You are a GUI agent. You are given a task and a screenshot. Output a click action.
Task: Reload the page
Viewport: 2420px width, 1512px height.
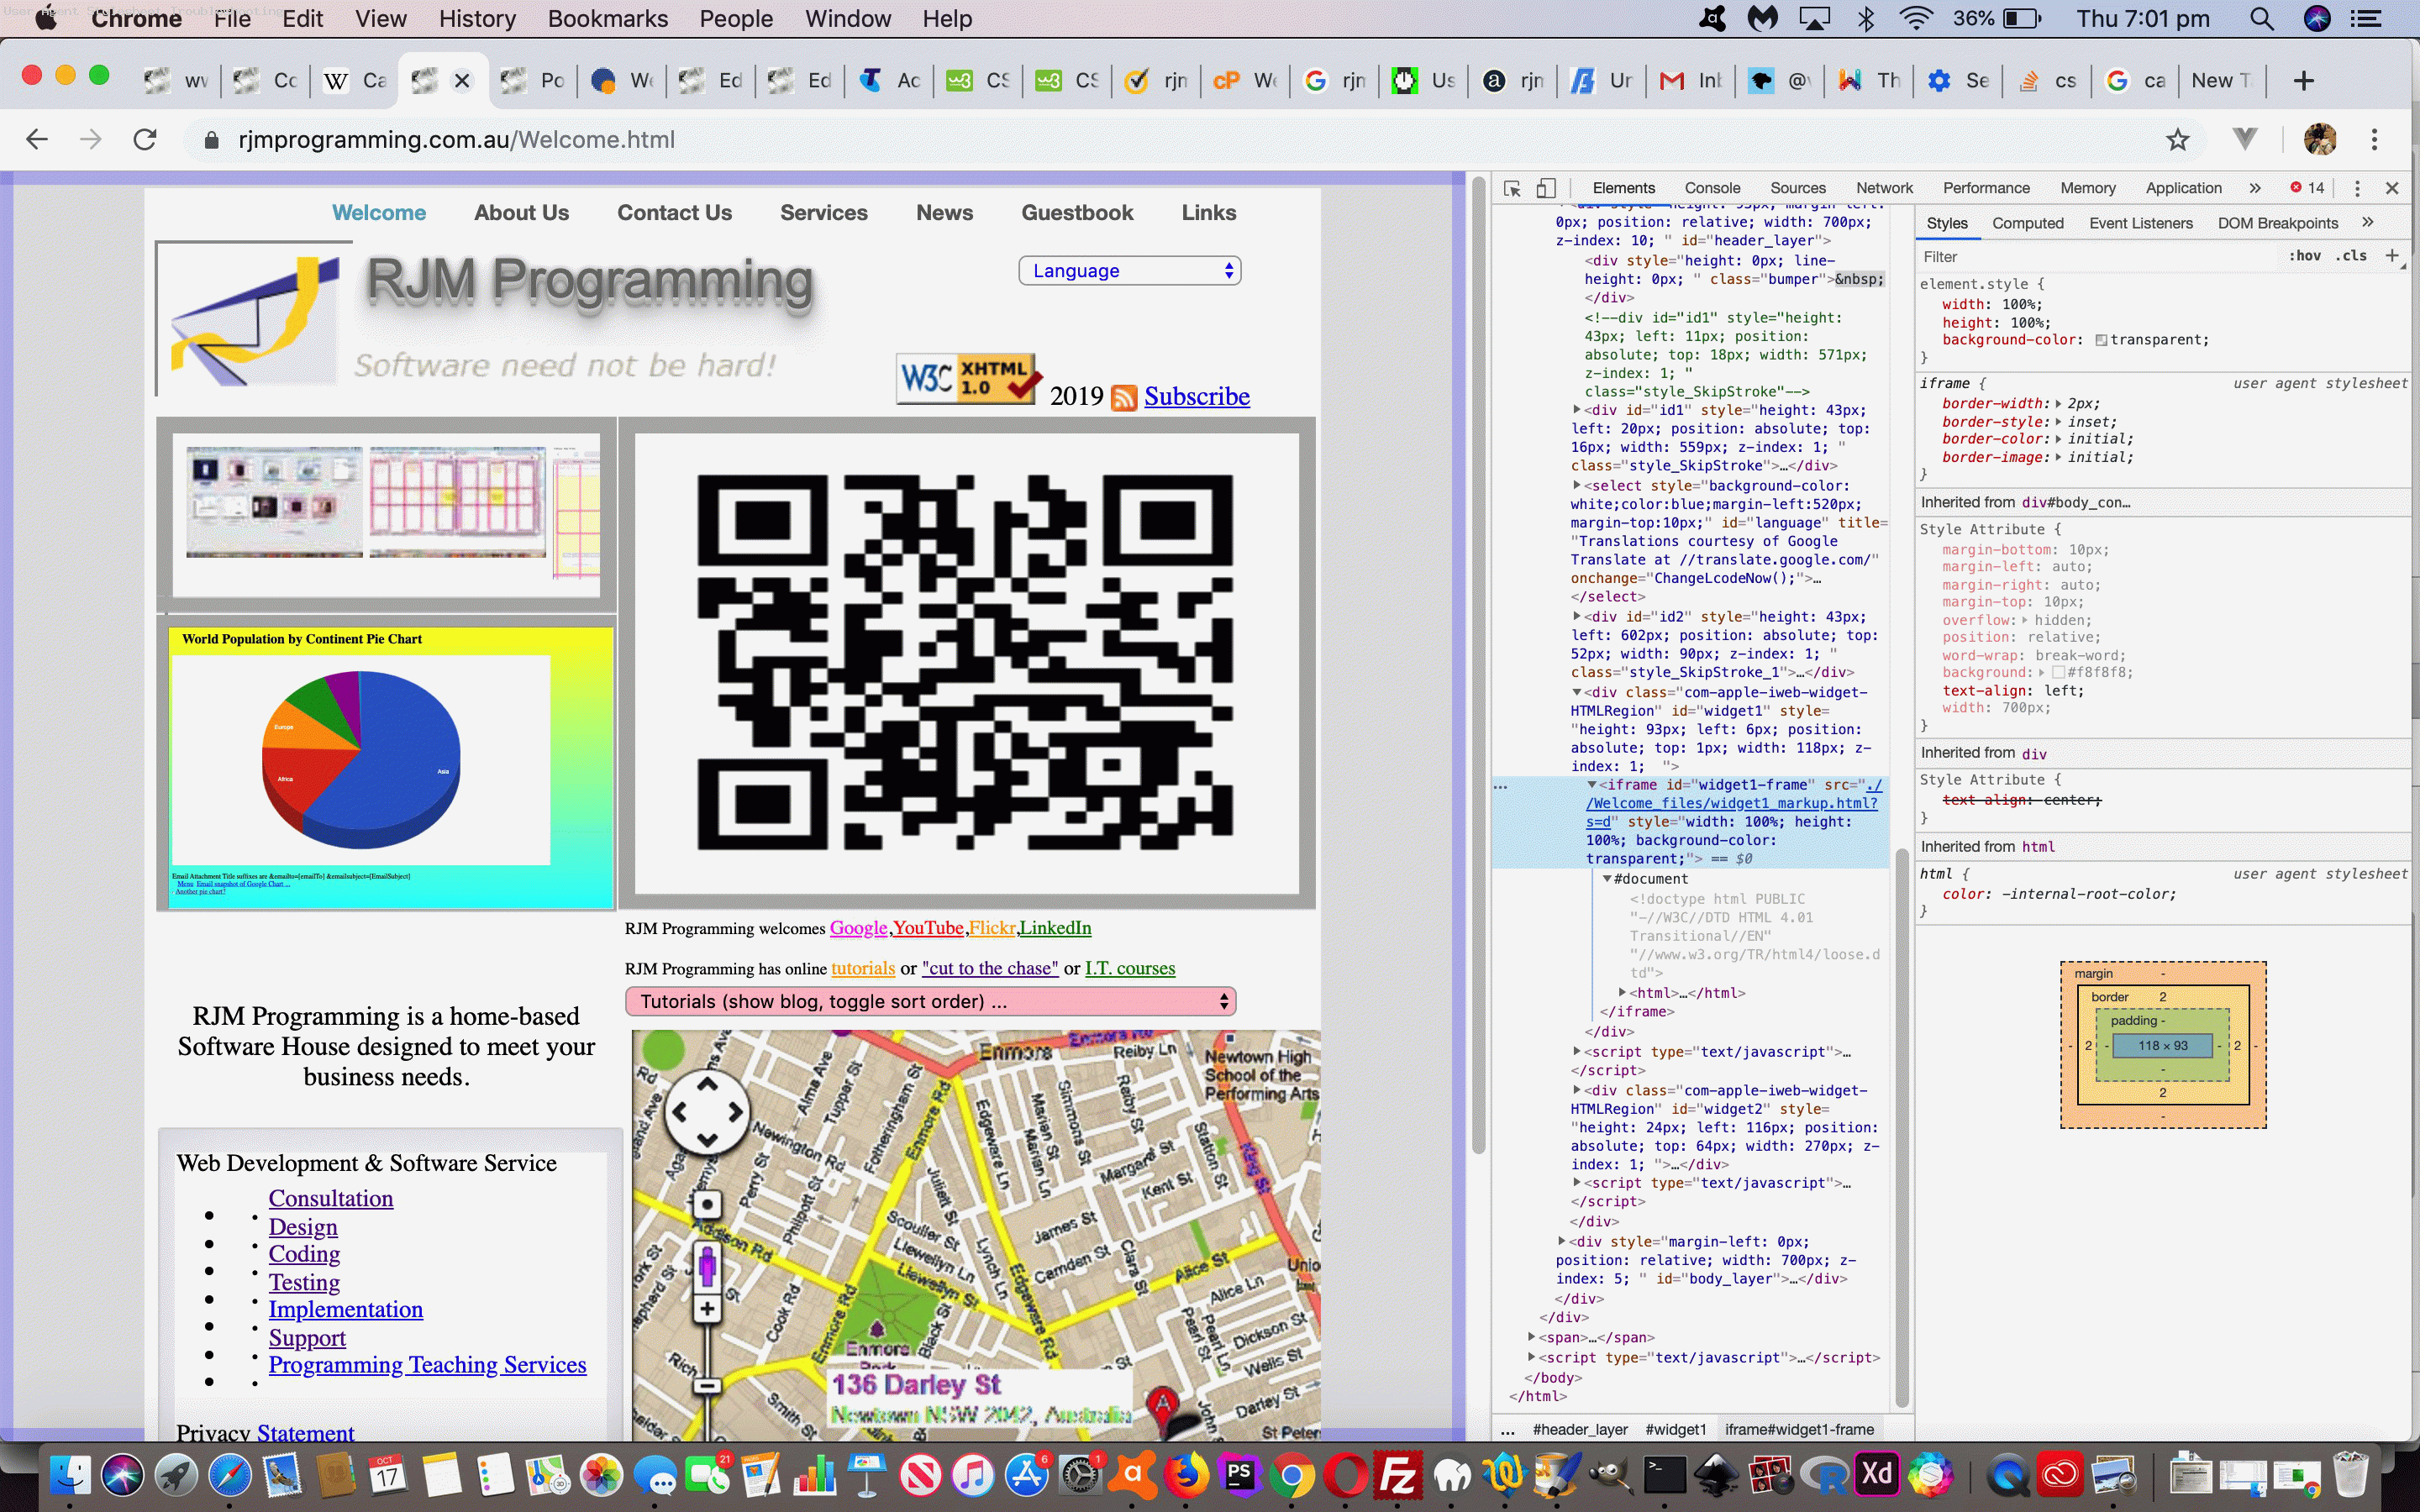tap(145, 140)
